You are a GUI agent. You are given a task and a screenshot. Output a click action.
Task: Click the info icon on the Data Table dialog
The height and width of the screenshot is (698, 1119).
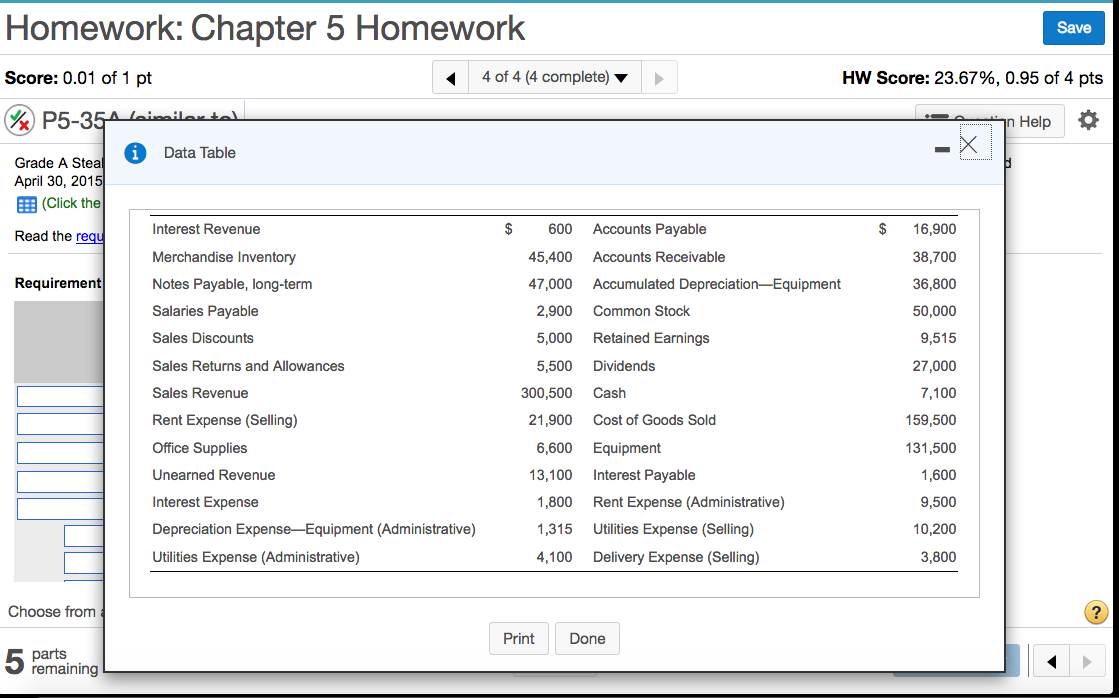[135, 153]
